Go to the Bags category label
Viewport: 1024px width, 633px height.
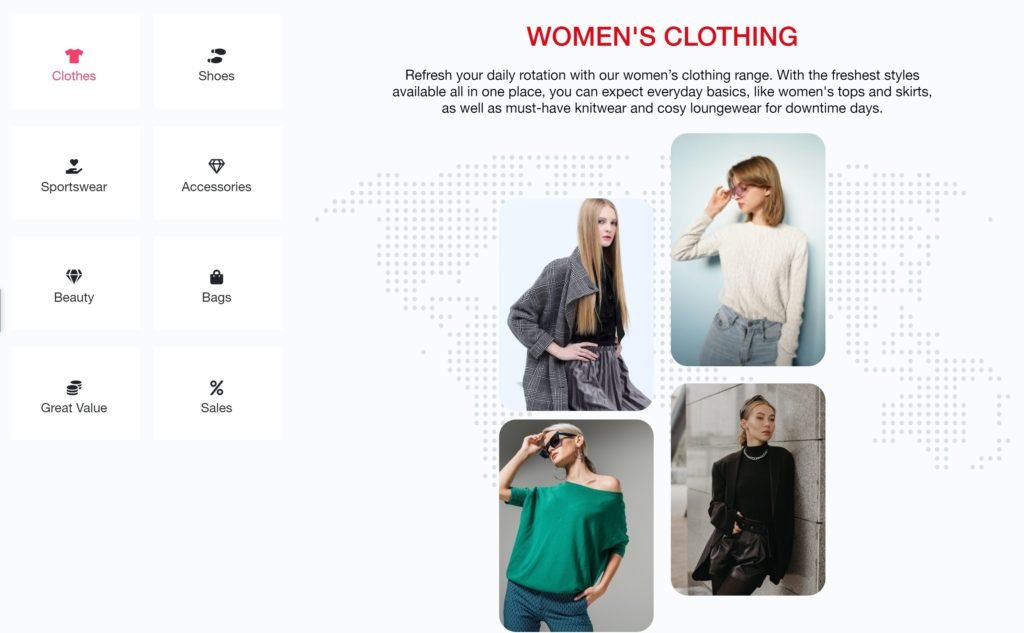tap(216, 297)
